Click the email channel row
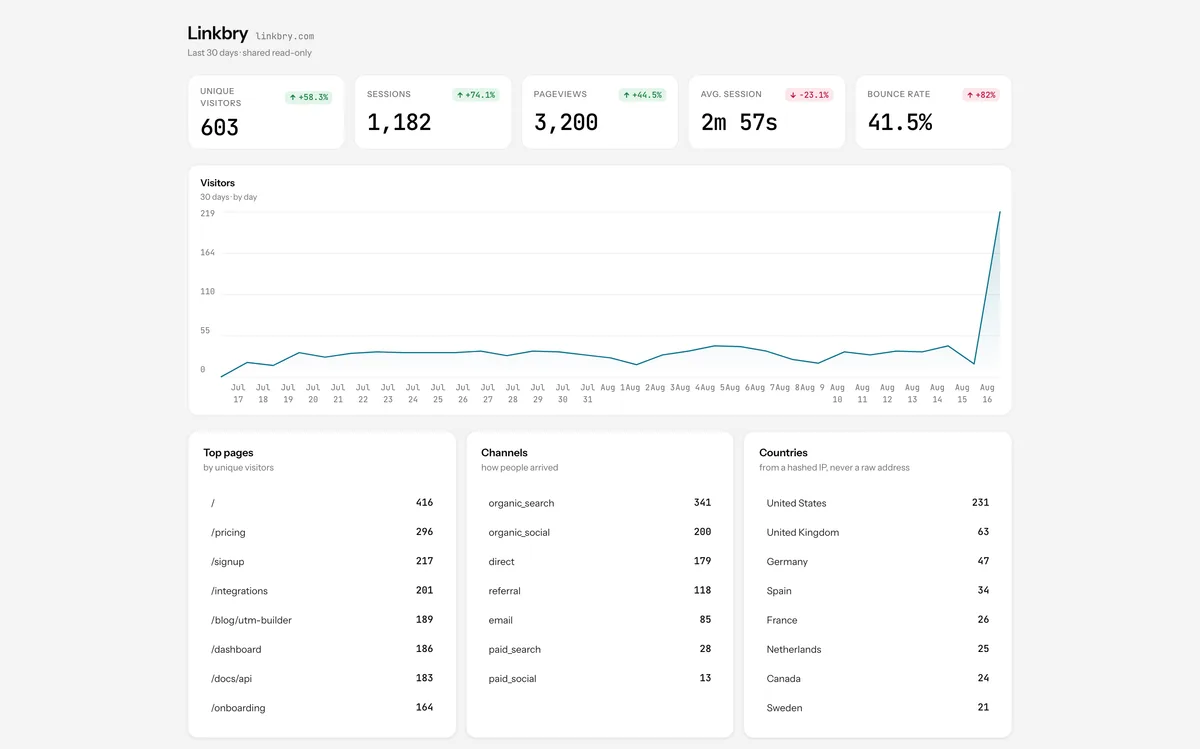Viewport: 1200px width, 749px height. 600,620
